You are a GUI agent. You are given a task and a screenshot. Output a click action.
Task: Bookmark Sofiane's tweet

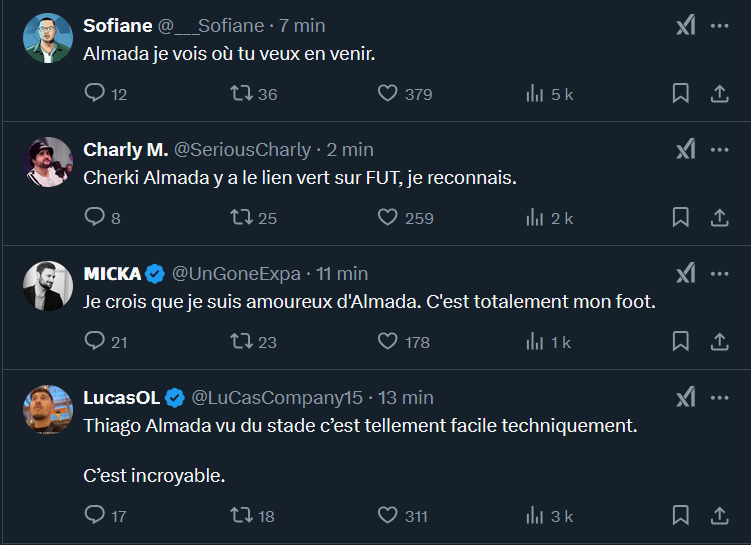click(680, 93)
